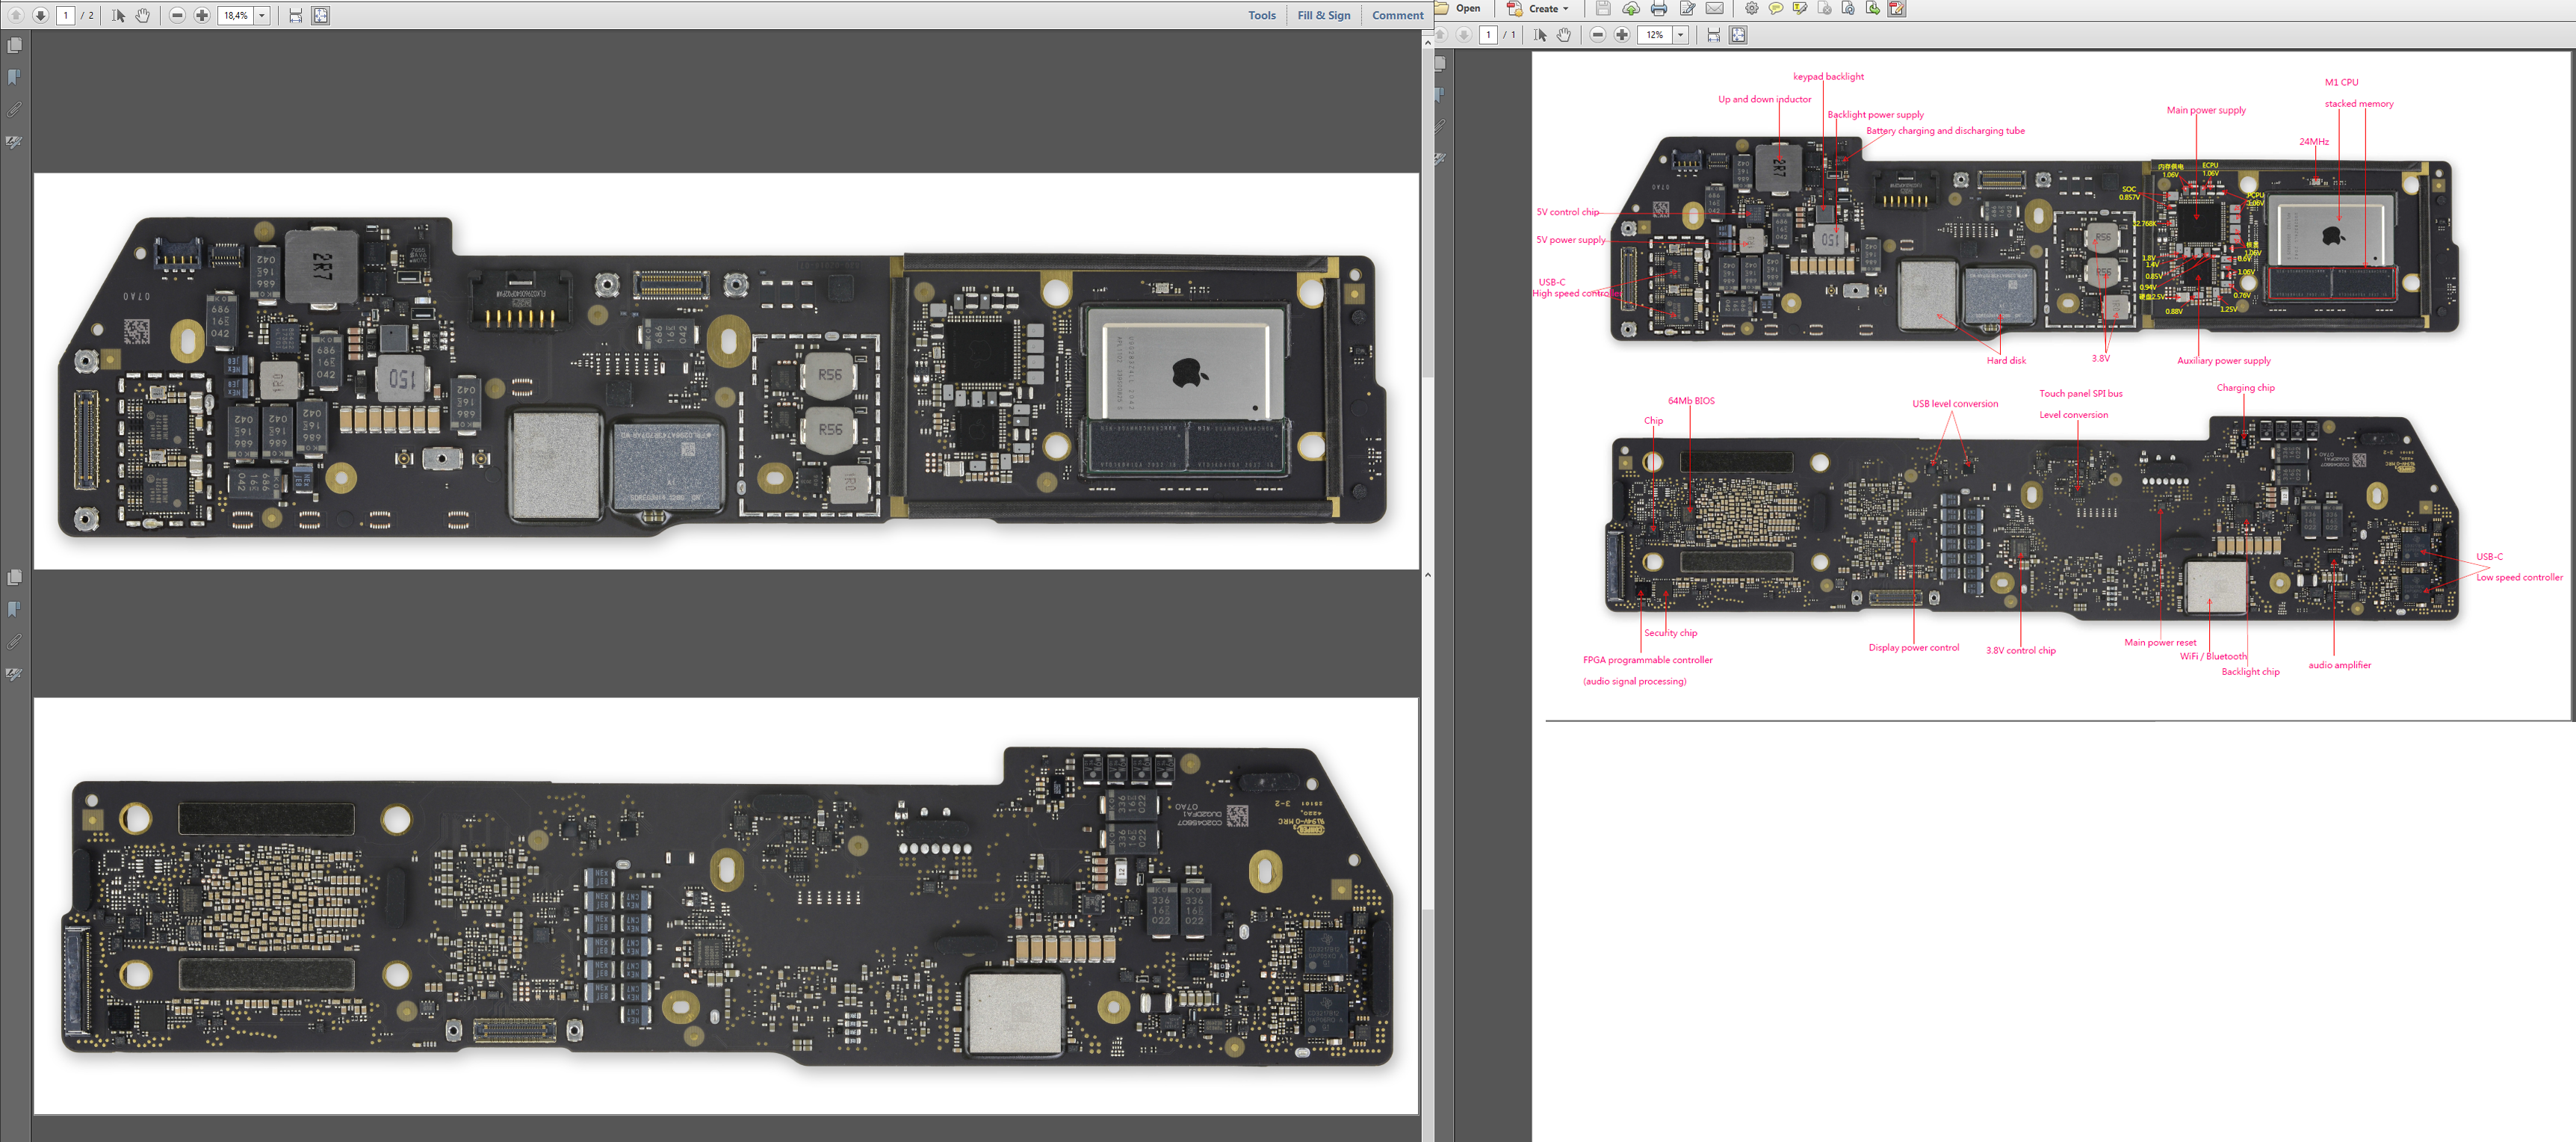Open the Tools pane
The width and height of the screenshot is (2576, 1142).
[x=1261, y=15]
